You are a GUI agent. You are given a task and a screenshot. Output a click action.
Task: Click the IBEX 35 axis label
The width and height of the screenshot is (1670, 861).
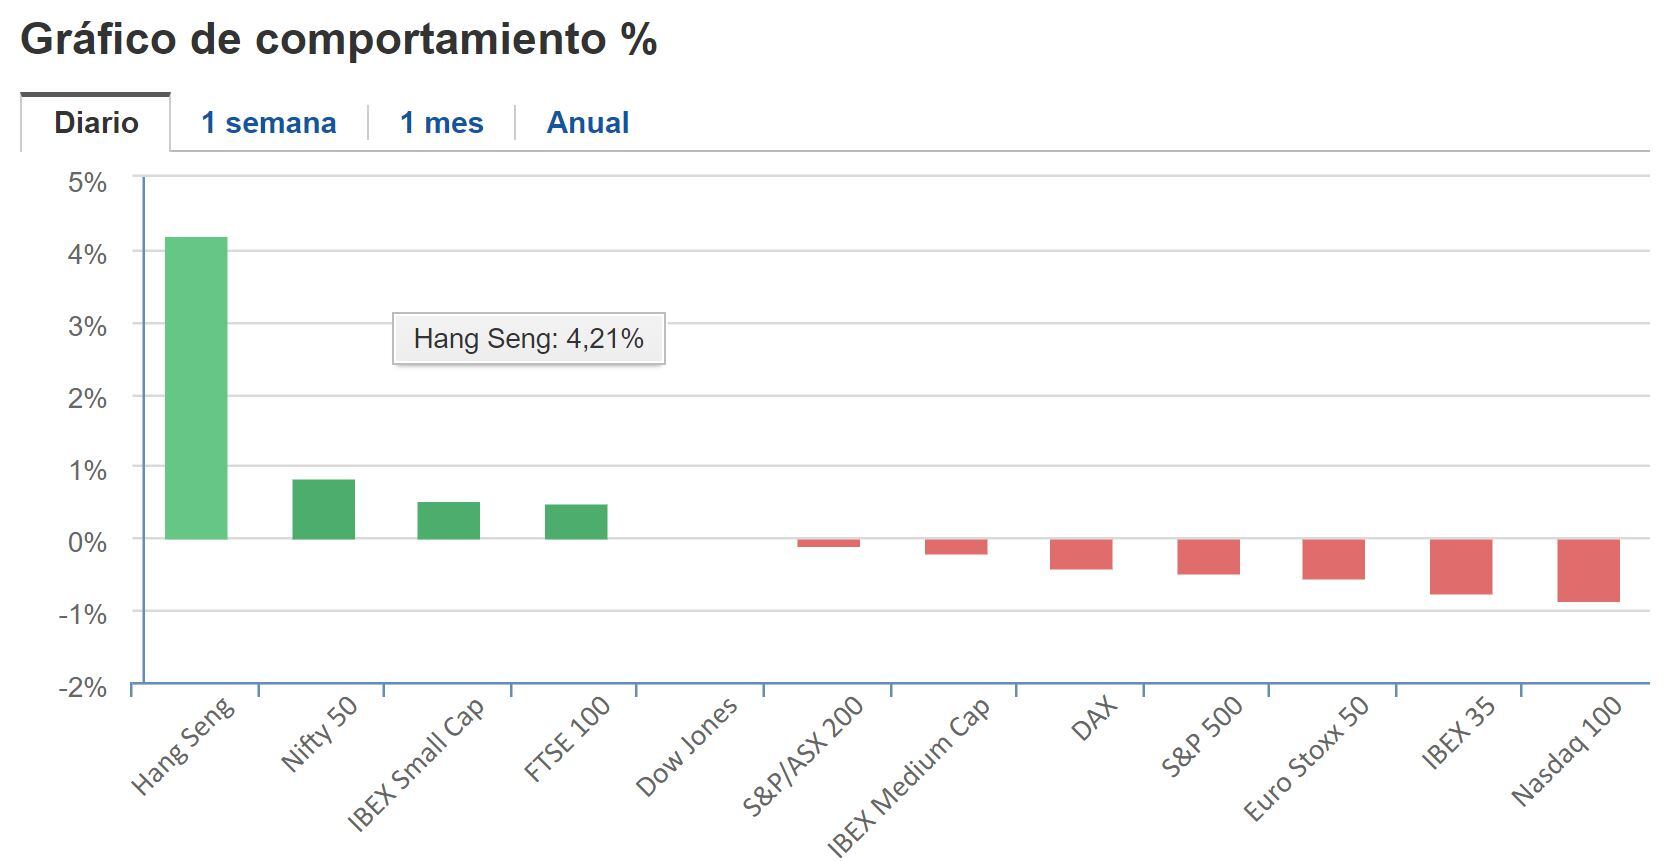(1459, 732)
